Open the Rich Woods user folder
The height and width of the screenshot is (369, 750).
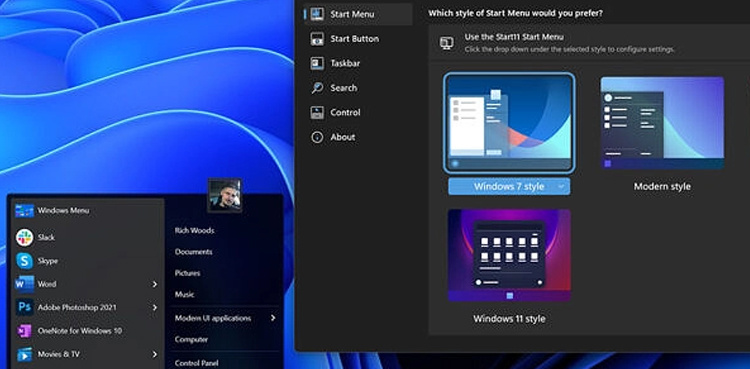tap(195, 230)
